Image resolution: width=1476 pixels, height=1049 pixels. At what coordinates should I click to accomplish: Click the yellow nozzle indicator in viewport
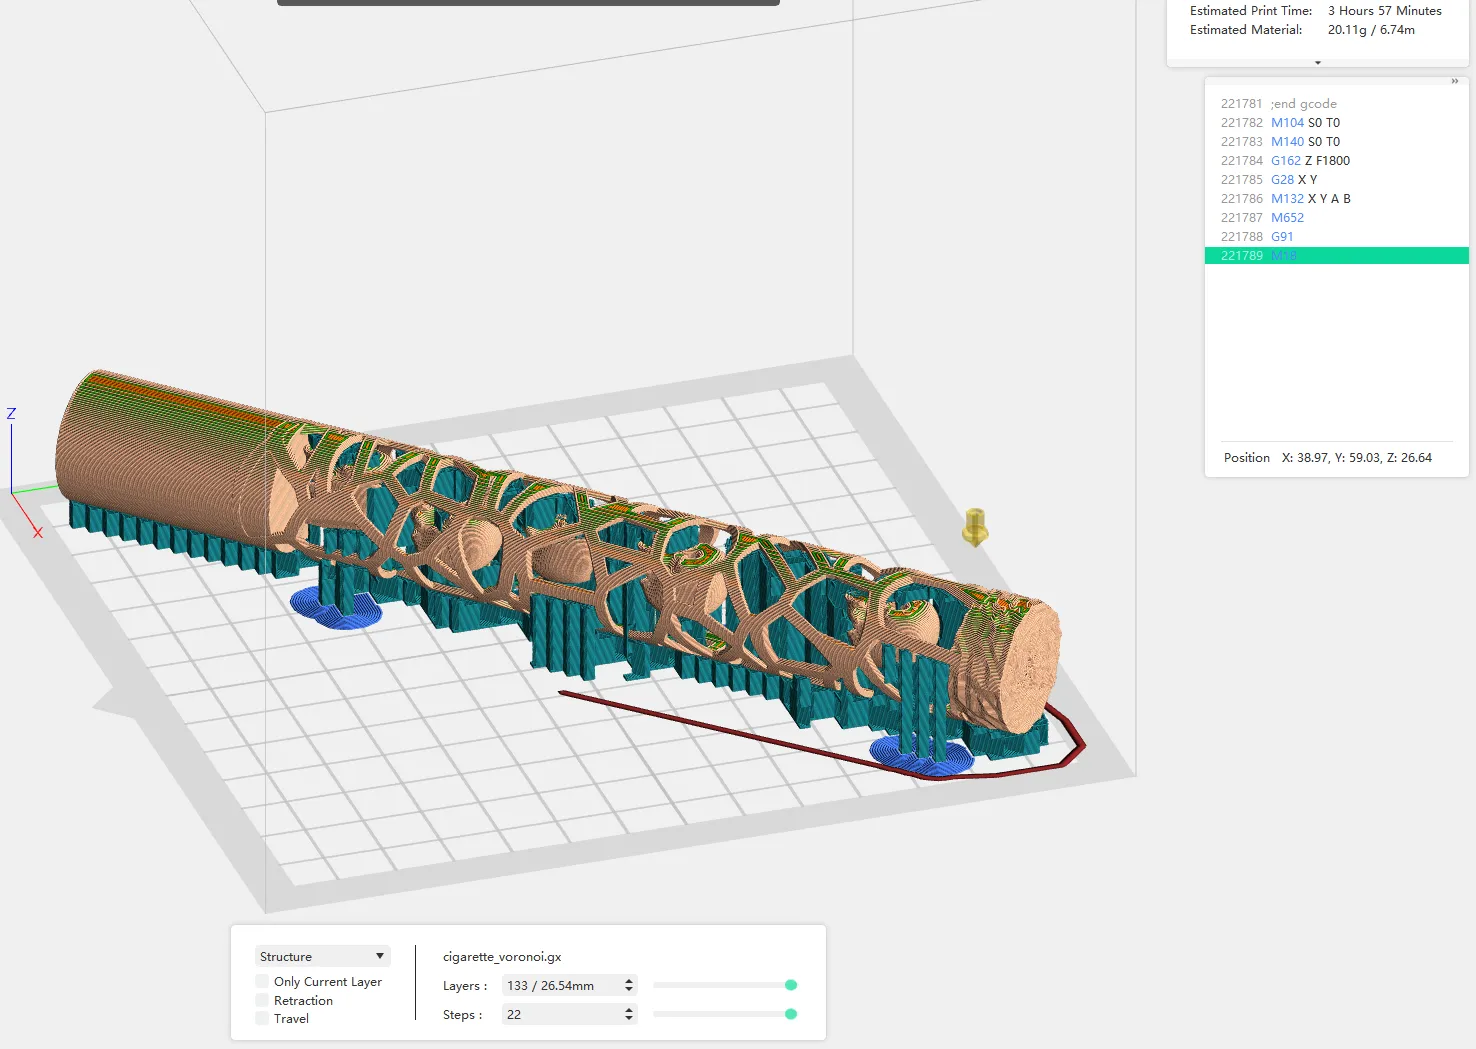tap(975, 526)
